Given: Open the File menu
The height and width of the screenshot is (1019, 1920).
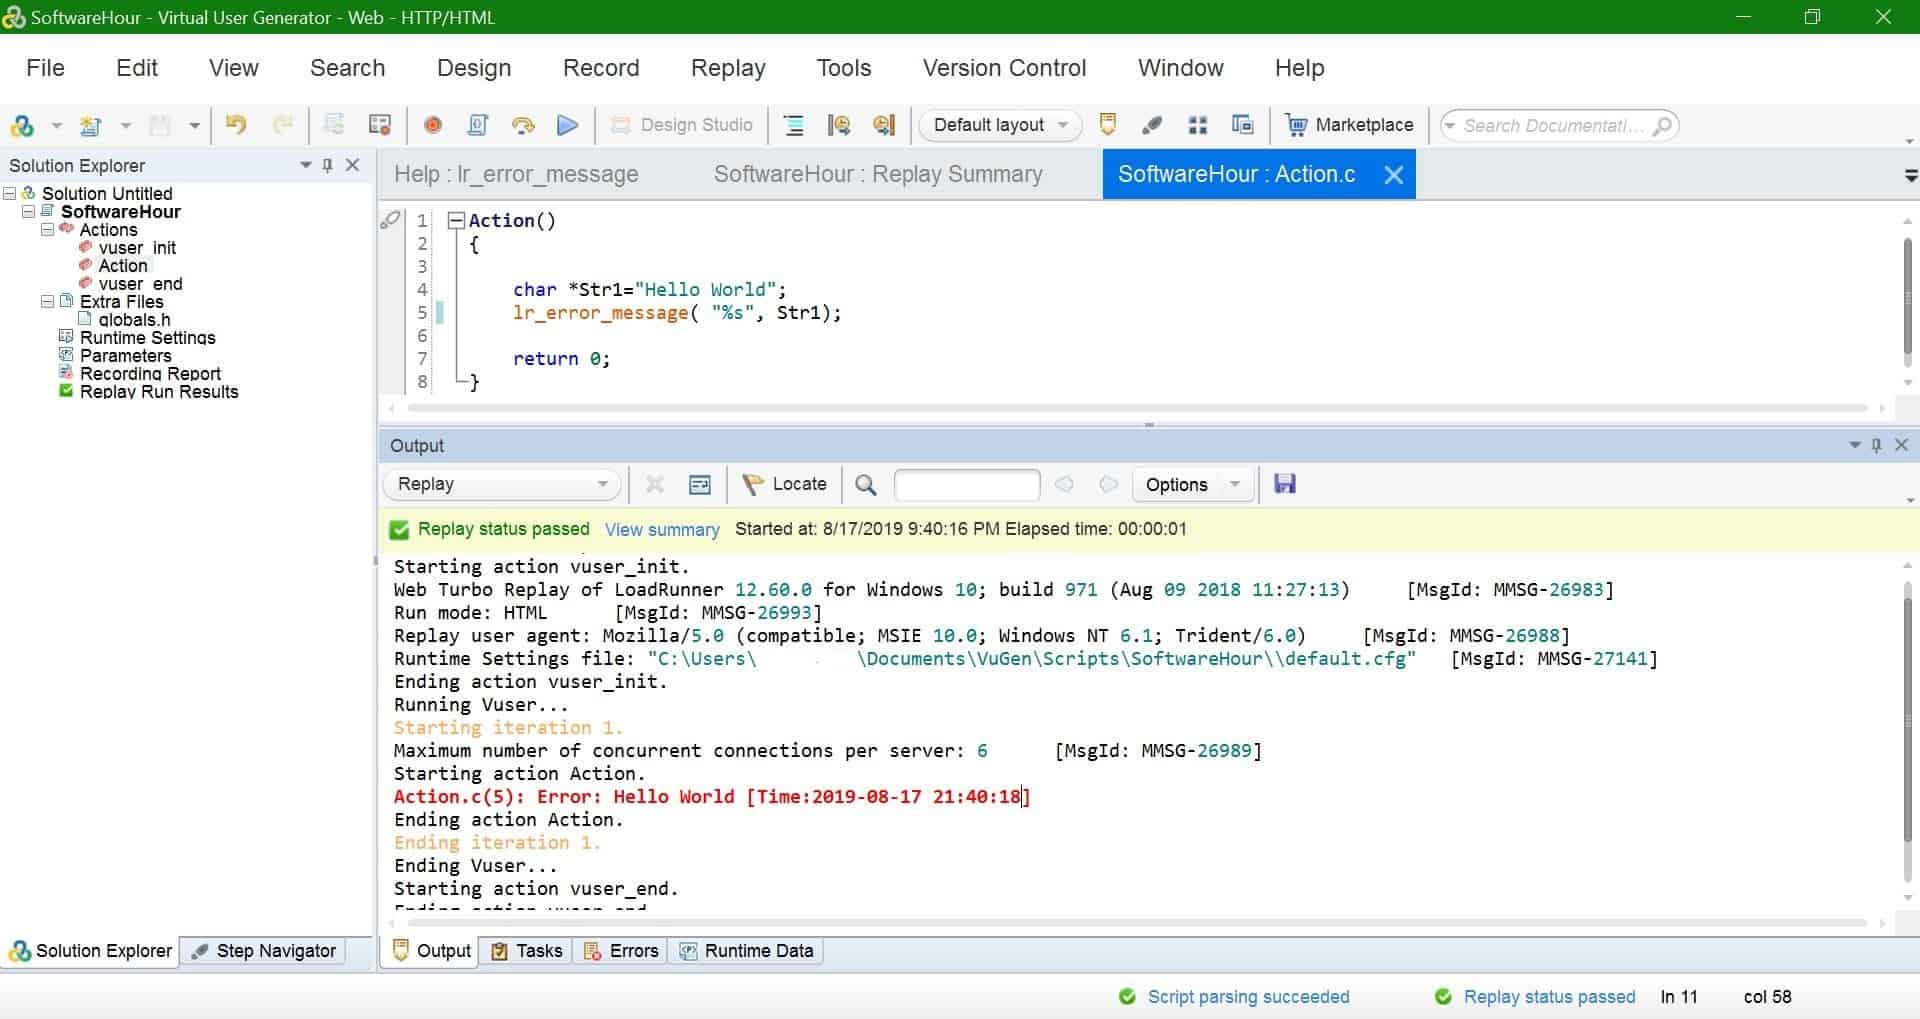Looking at the screenshot, I should click(x=45, y=68).
